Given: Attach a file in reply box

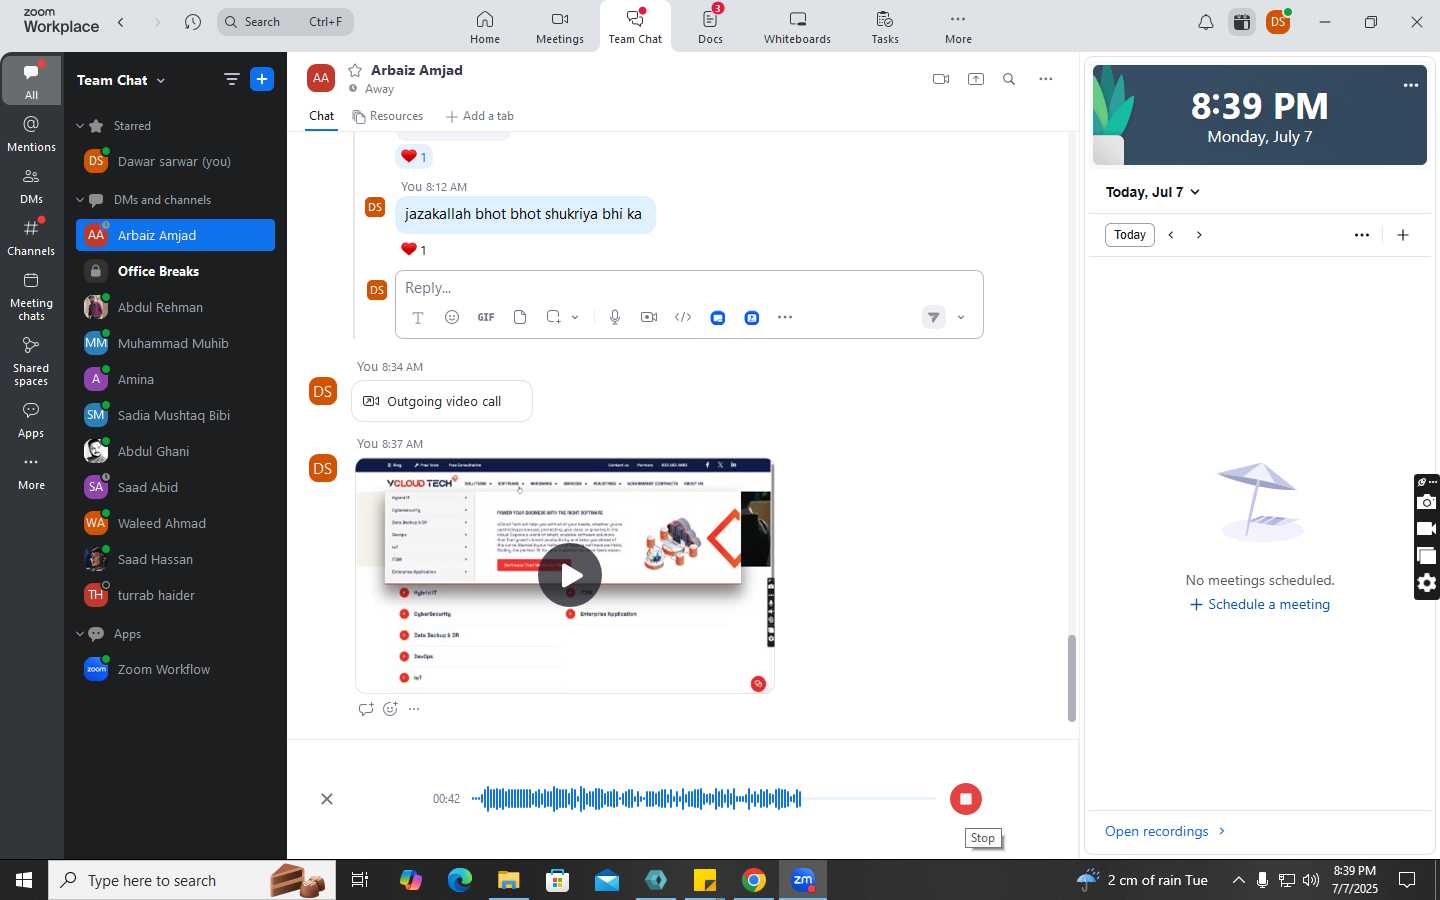Looking at the screenshot, I should click(520, 317).
